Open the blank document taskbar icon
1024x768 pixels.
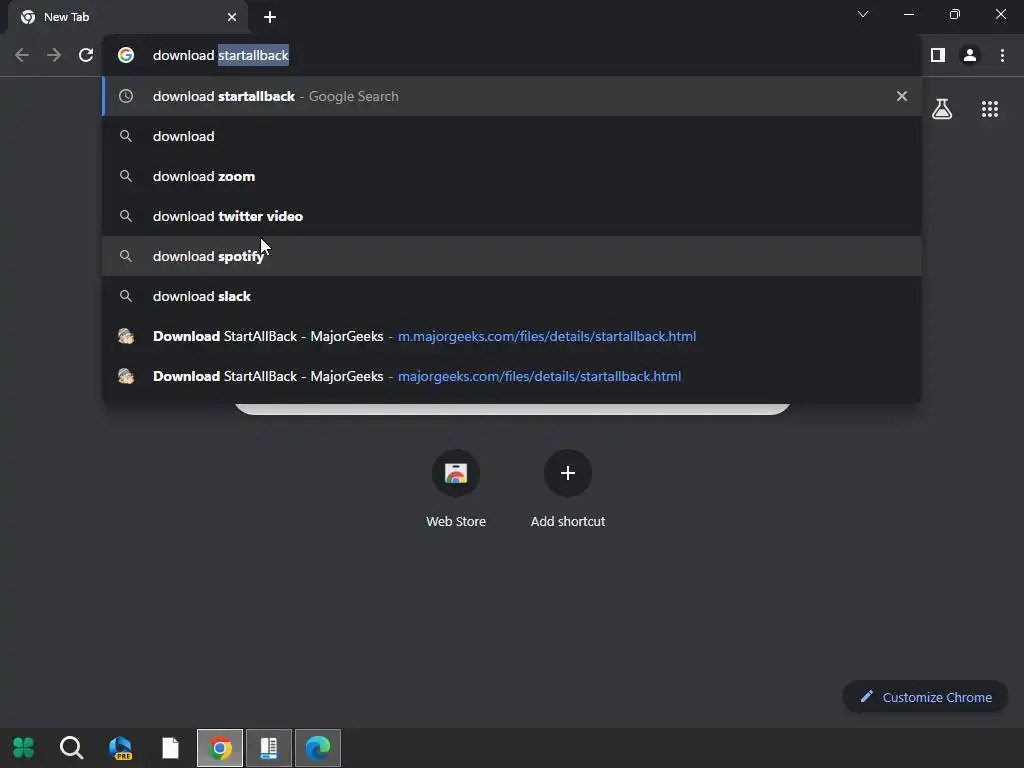(170, 747)
